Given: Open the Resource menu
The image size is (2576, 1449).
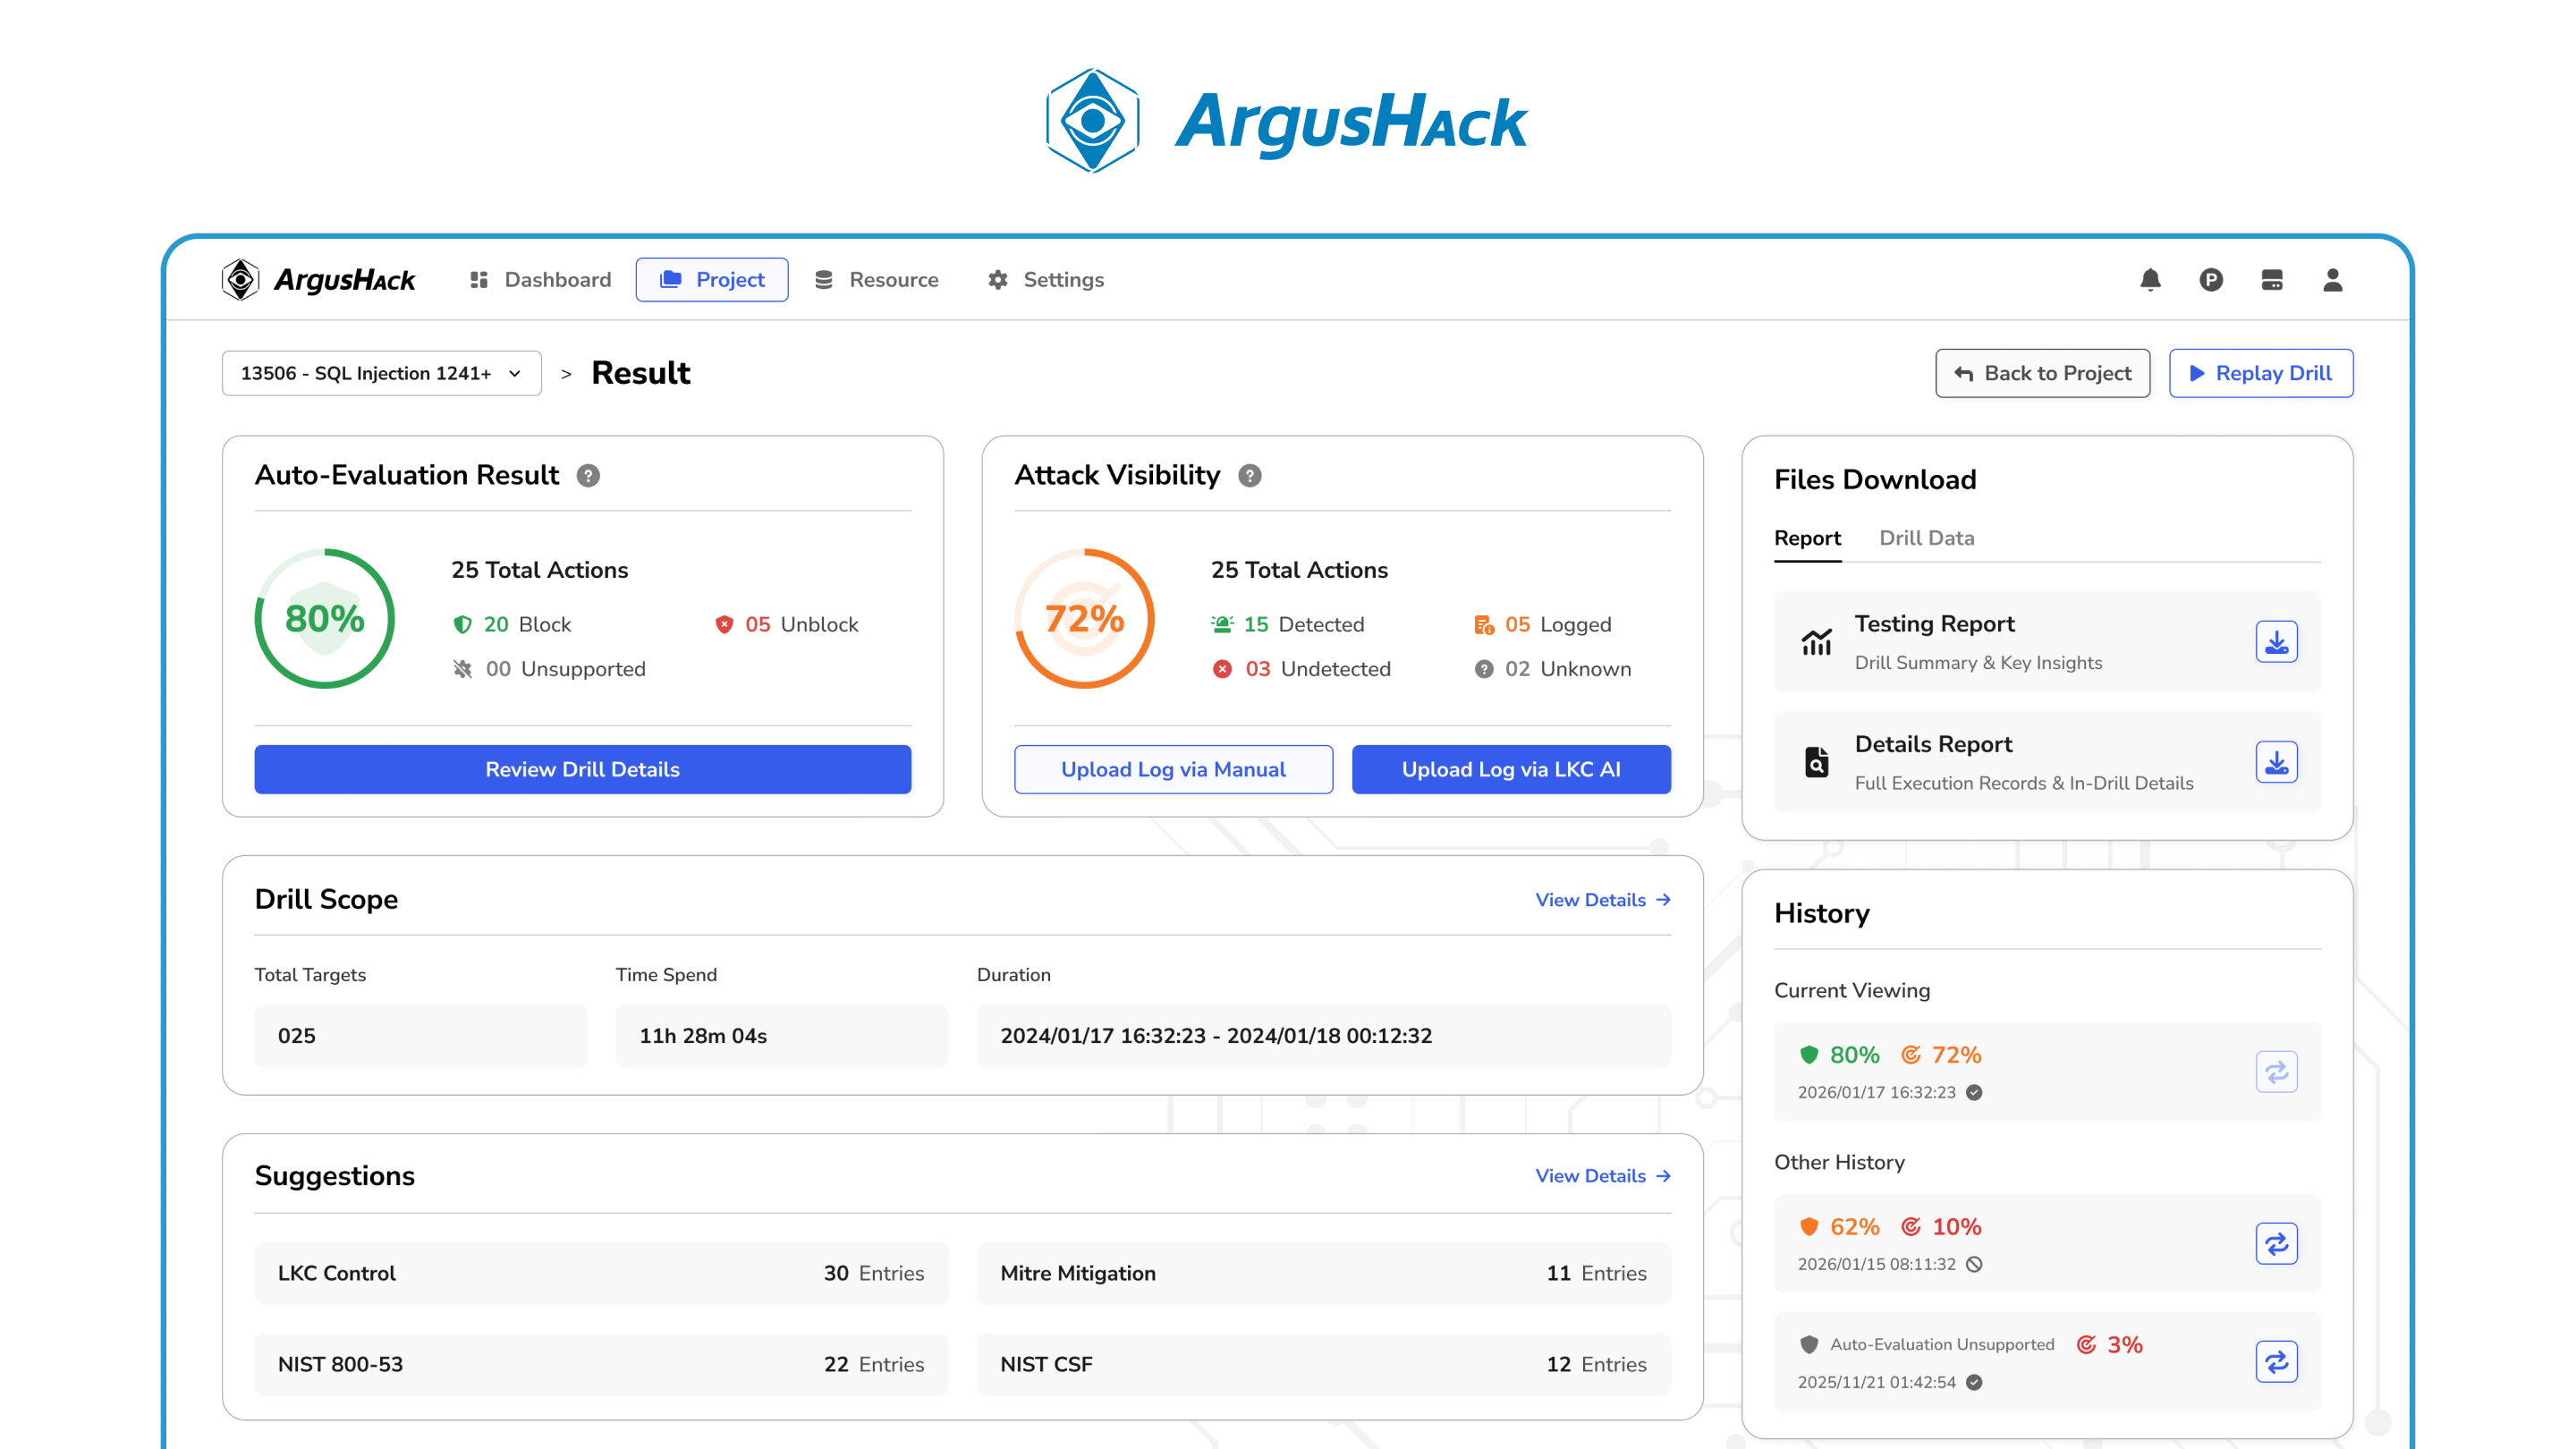Looking at the screenshot, I should 876,280.
